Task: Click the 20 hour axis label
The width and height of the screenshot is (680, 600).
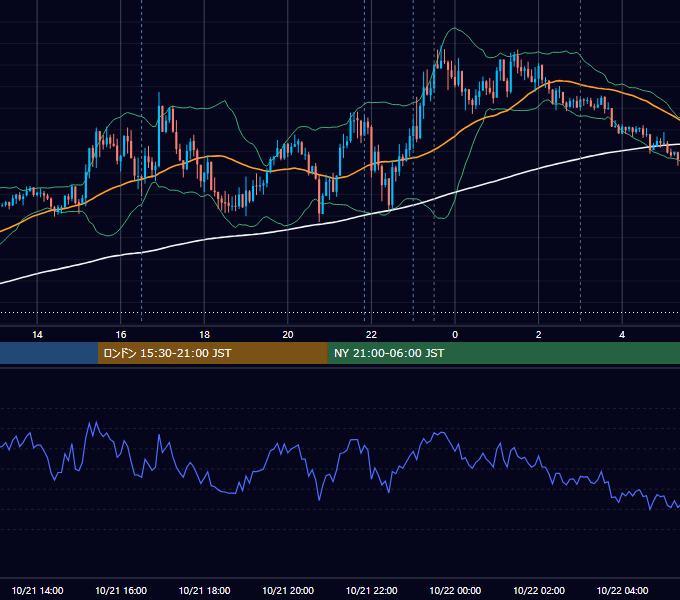Action: coord(288,335)
